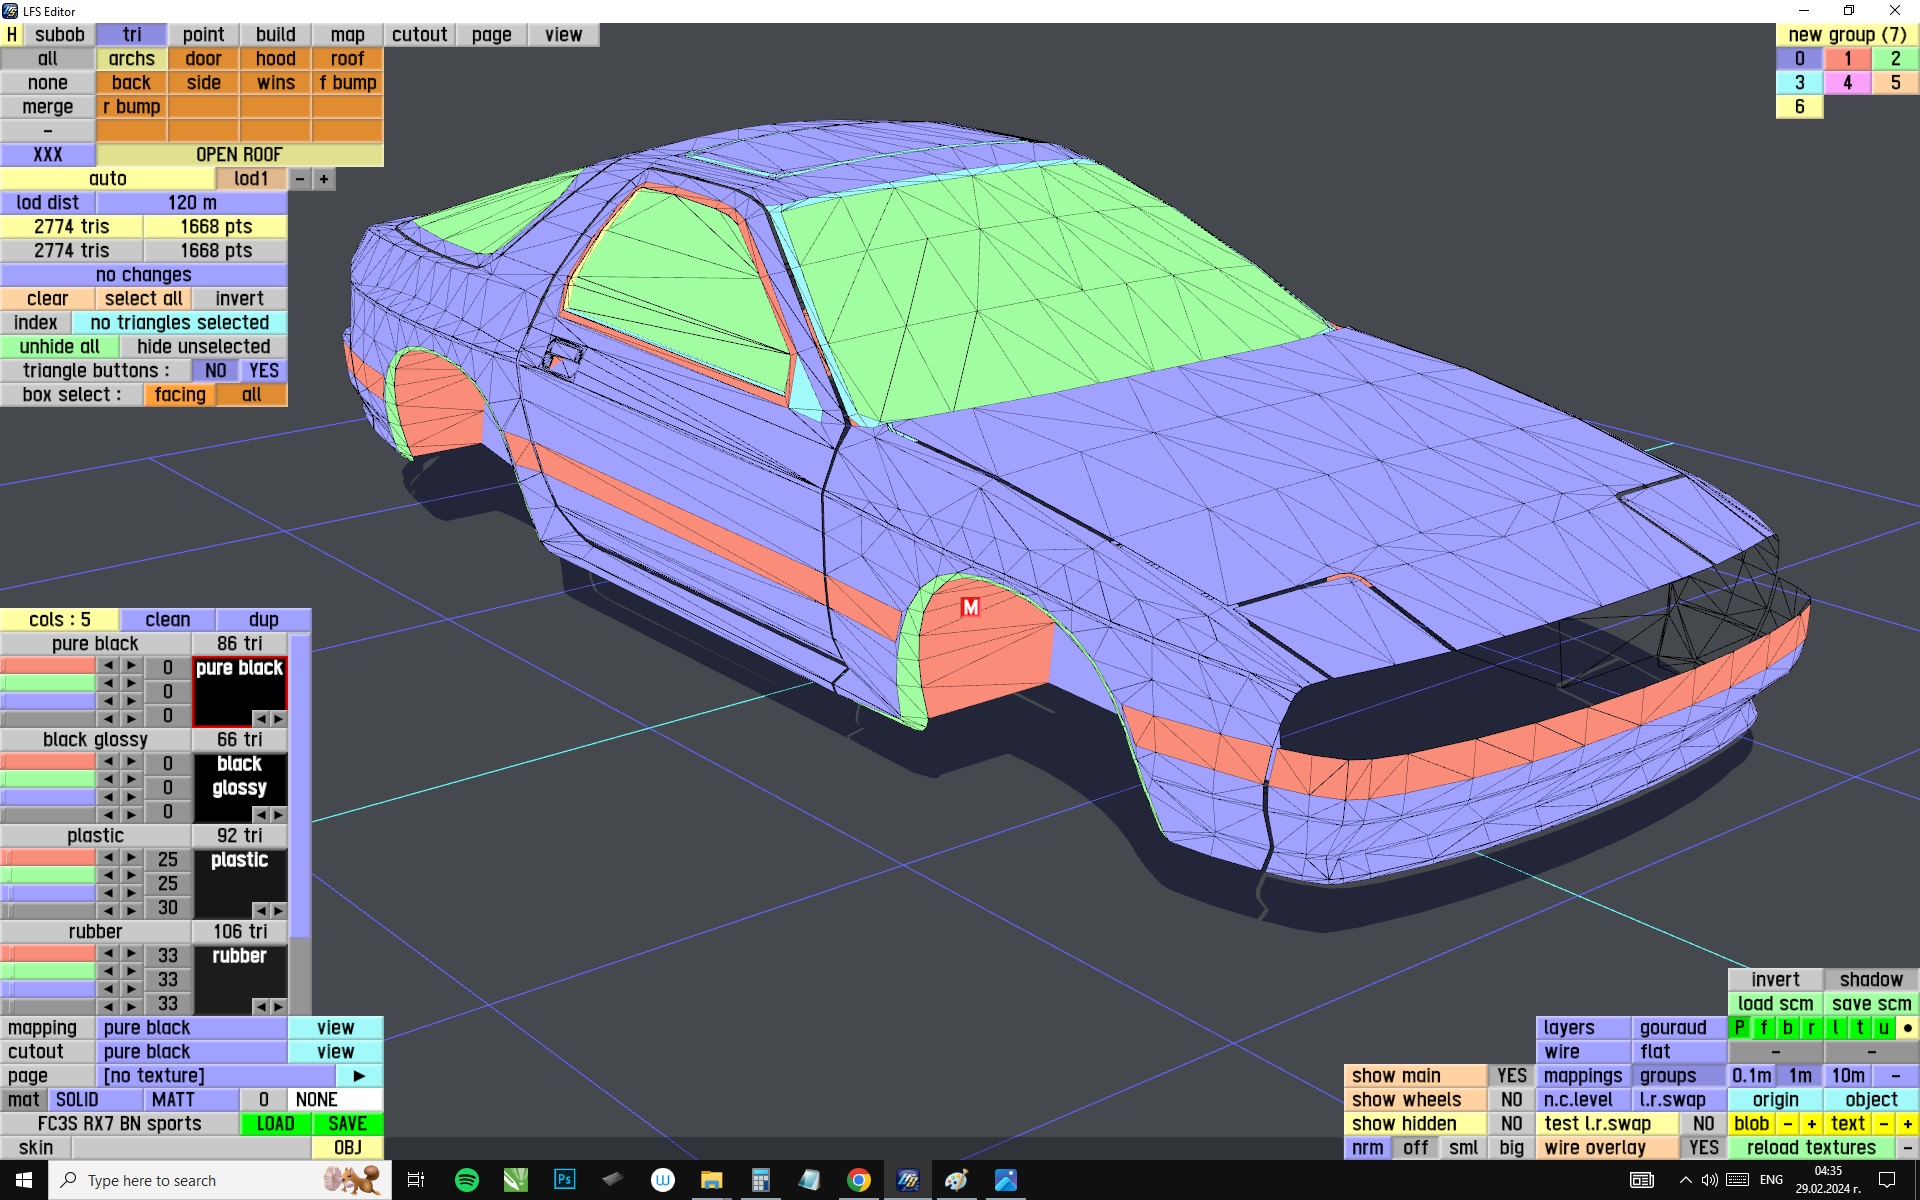The width and height of the screenshot is (1920, 1200).
Task: Set triangle buttons to YES
Action: pos(264,371)
